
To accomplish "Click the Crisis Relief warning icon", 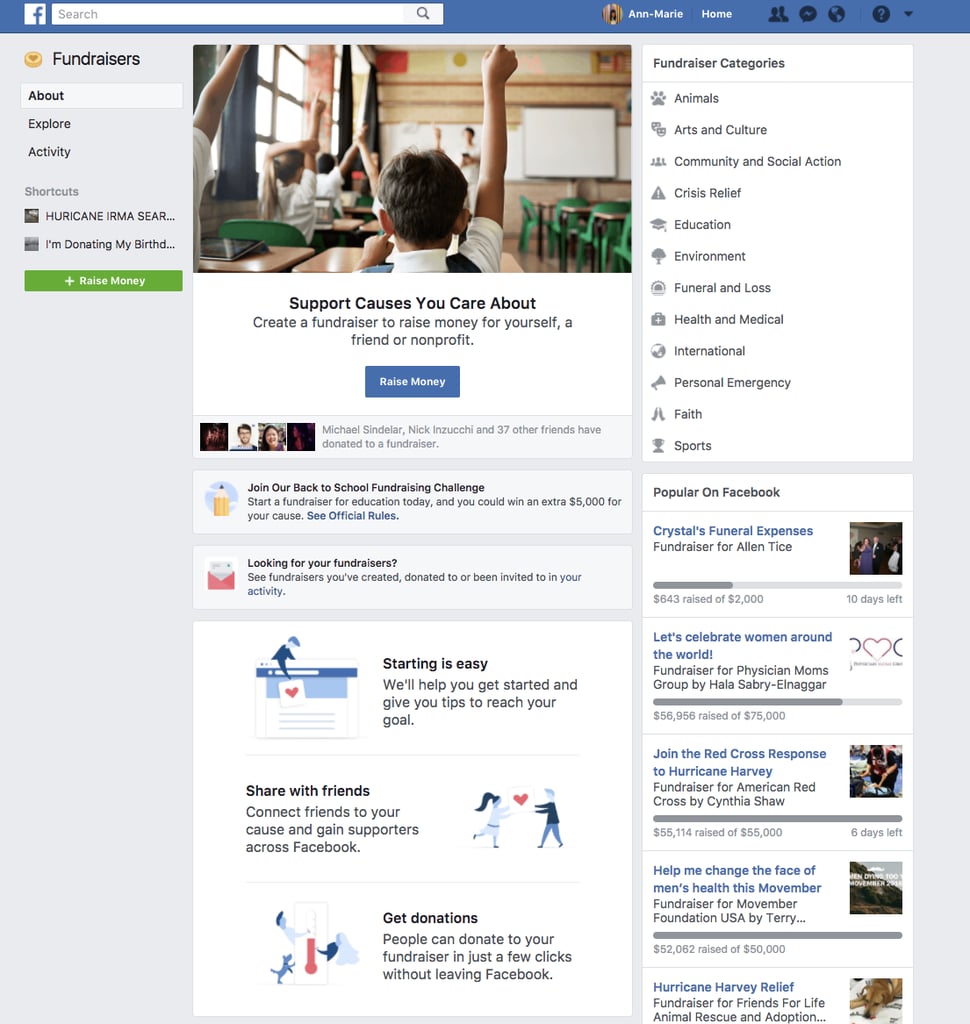I will [x=658, y=193].
